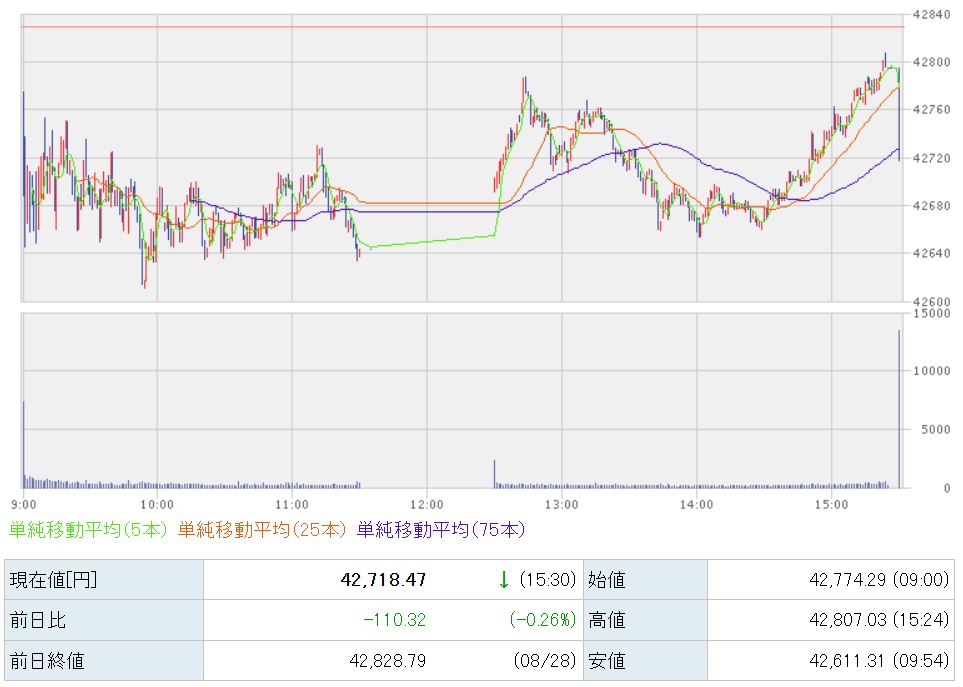Click the 始値 header cell
The image size is (963, 687).
(645, 580)
